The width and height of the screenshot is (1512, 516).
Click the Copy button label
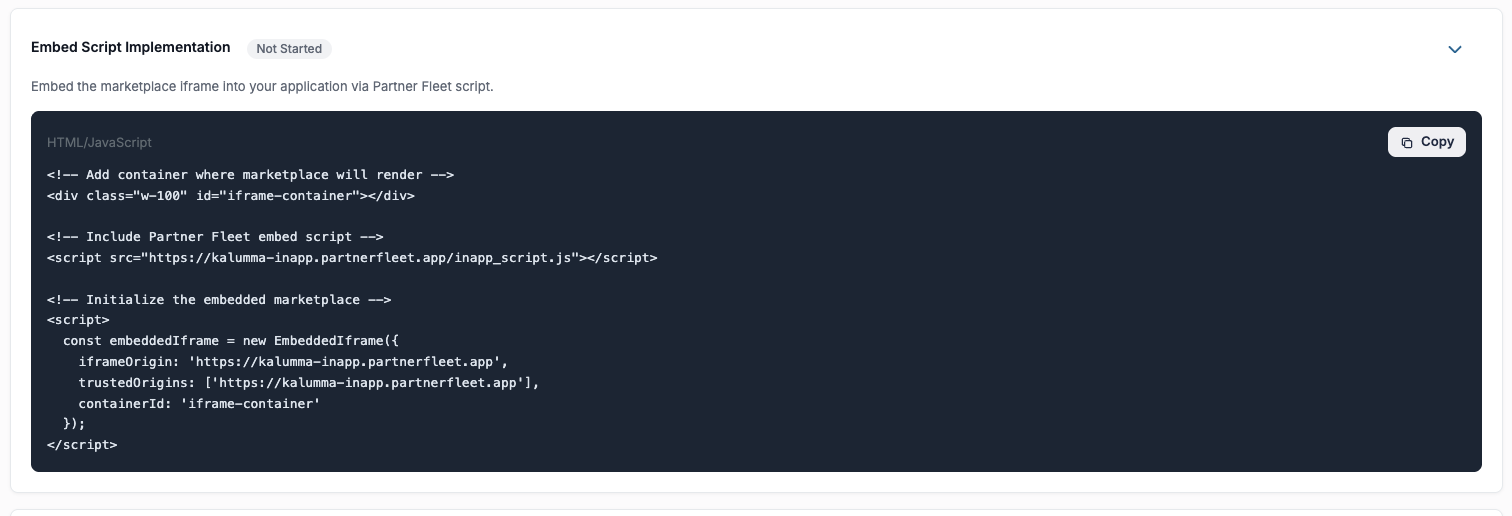pyautogui.click(x=1437, y=142)
